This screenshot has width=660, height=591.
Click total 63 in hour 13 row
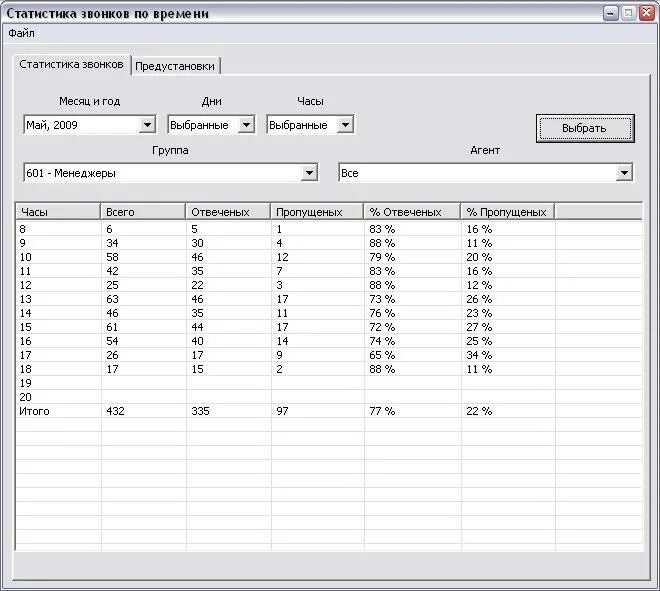click(x=112, y=299)
